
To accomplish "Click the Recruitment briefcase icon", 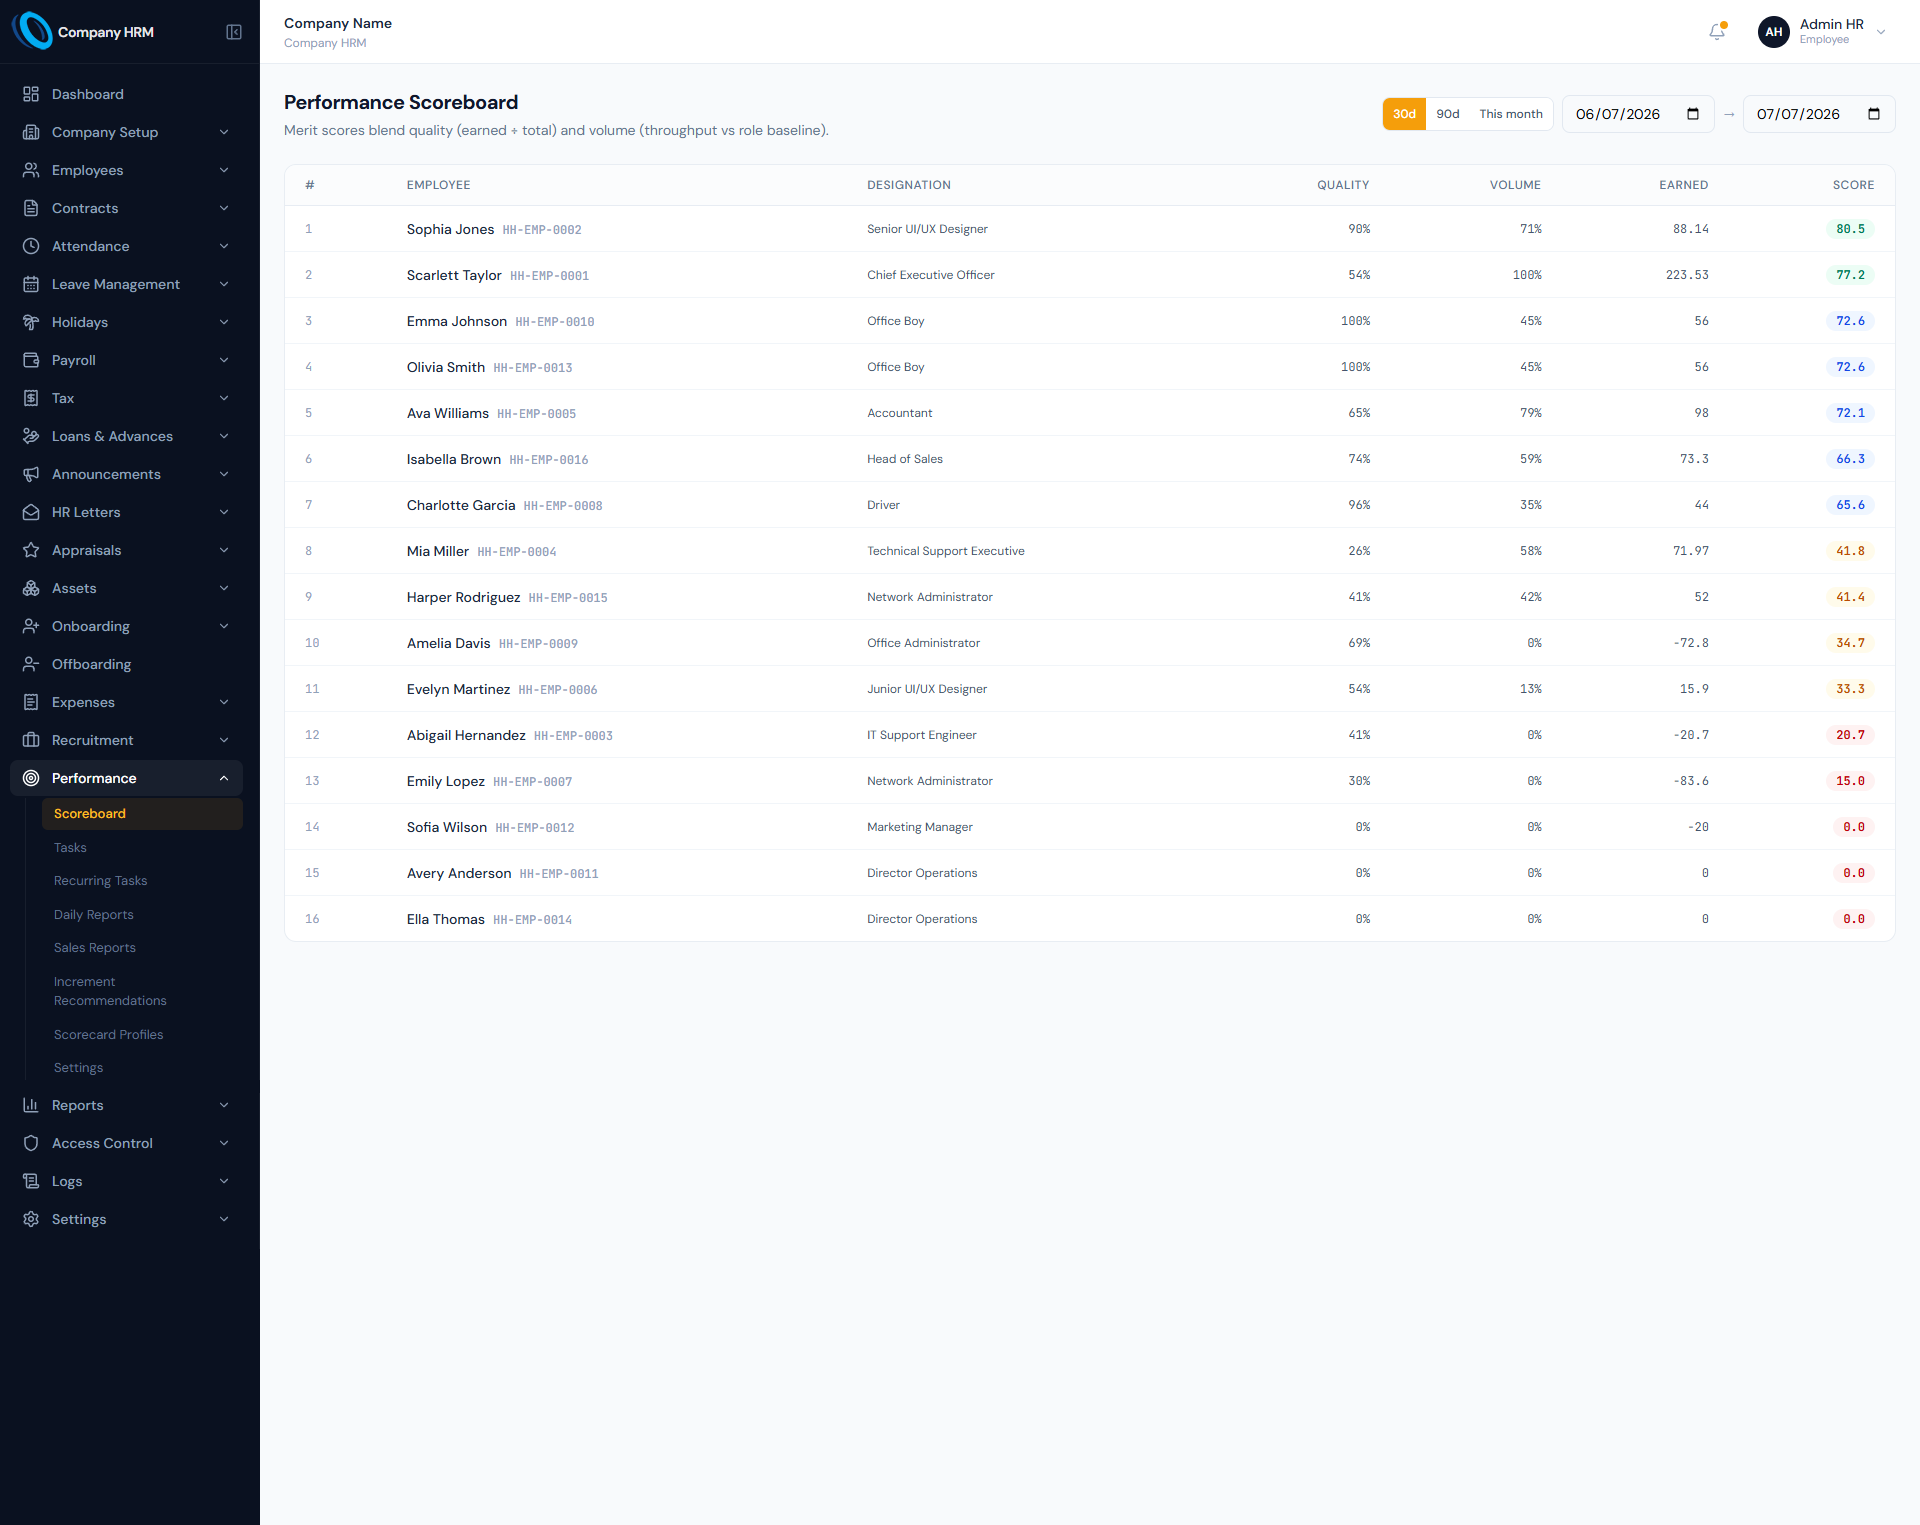I will pyautogui.click(x=31, y=740).
